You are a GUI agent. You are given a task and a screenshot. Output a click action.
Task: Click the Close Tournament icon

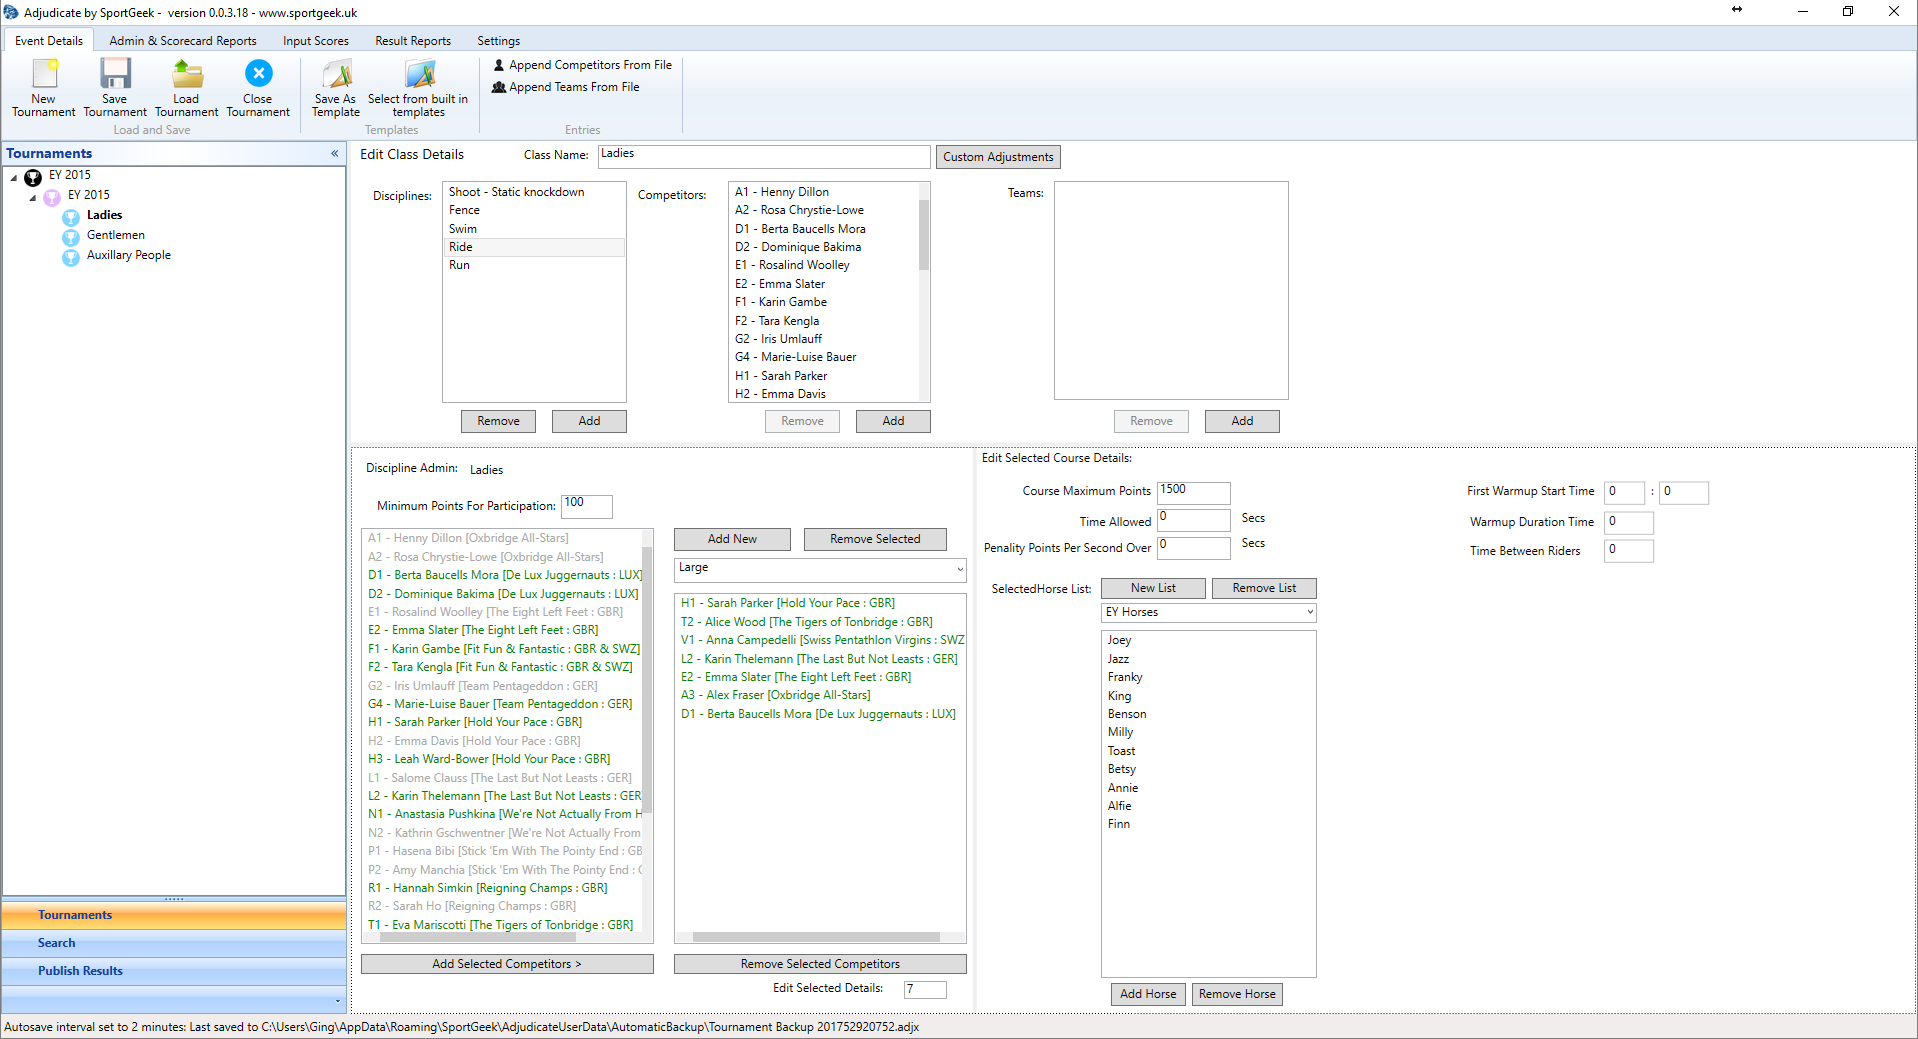pyautogui.click(x=258, y=73)
